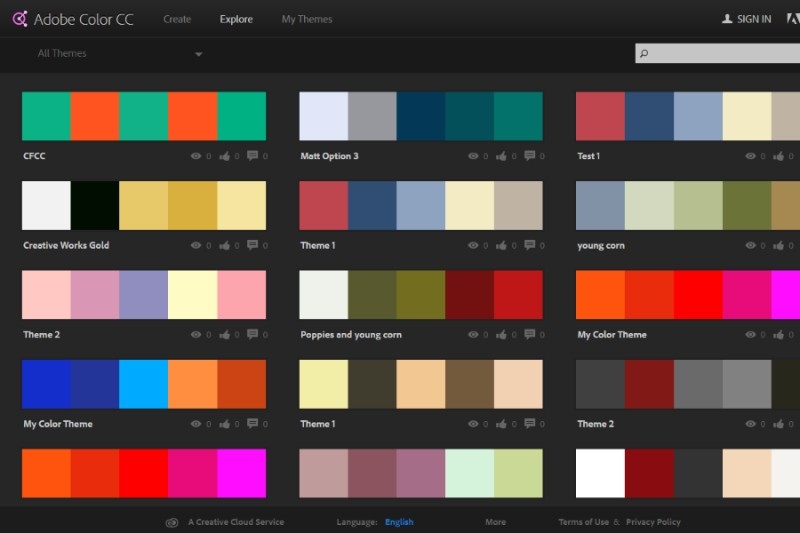The width and height of the screenshot is (800, 533).
Task: Open the My Themes tab
Action: click(x=307, y=19)
